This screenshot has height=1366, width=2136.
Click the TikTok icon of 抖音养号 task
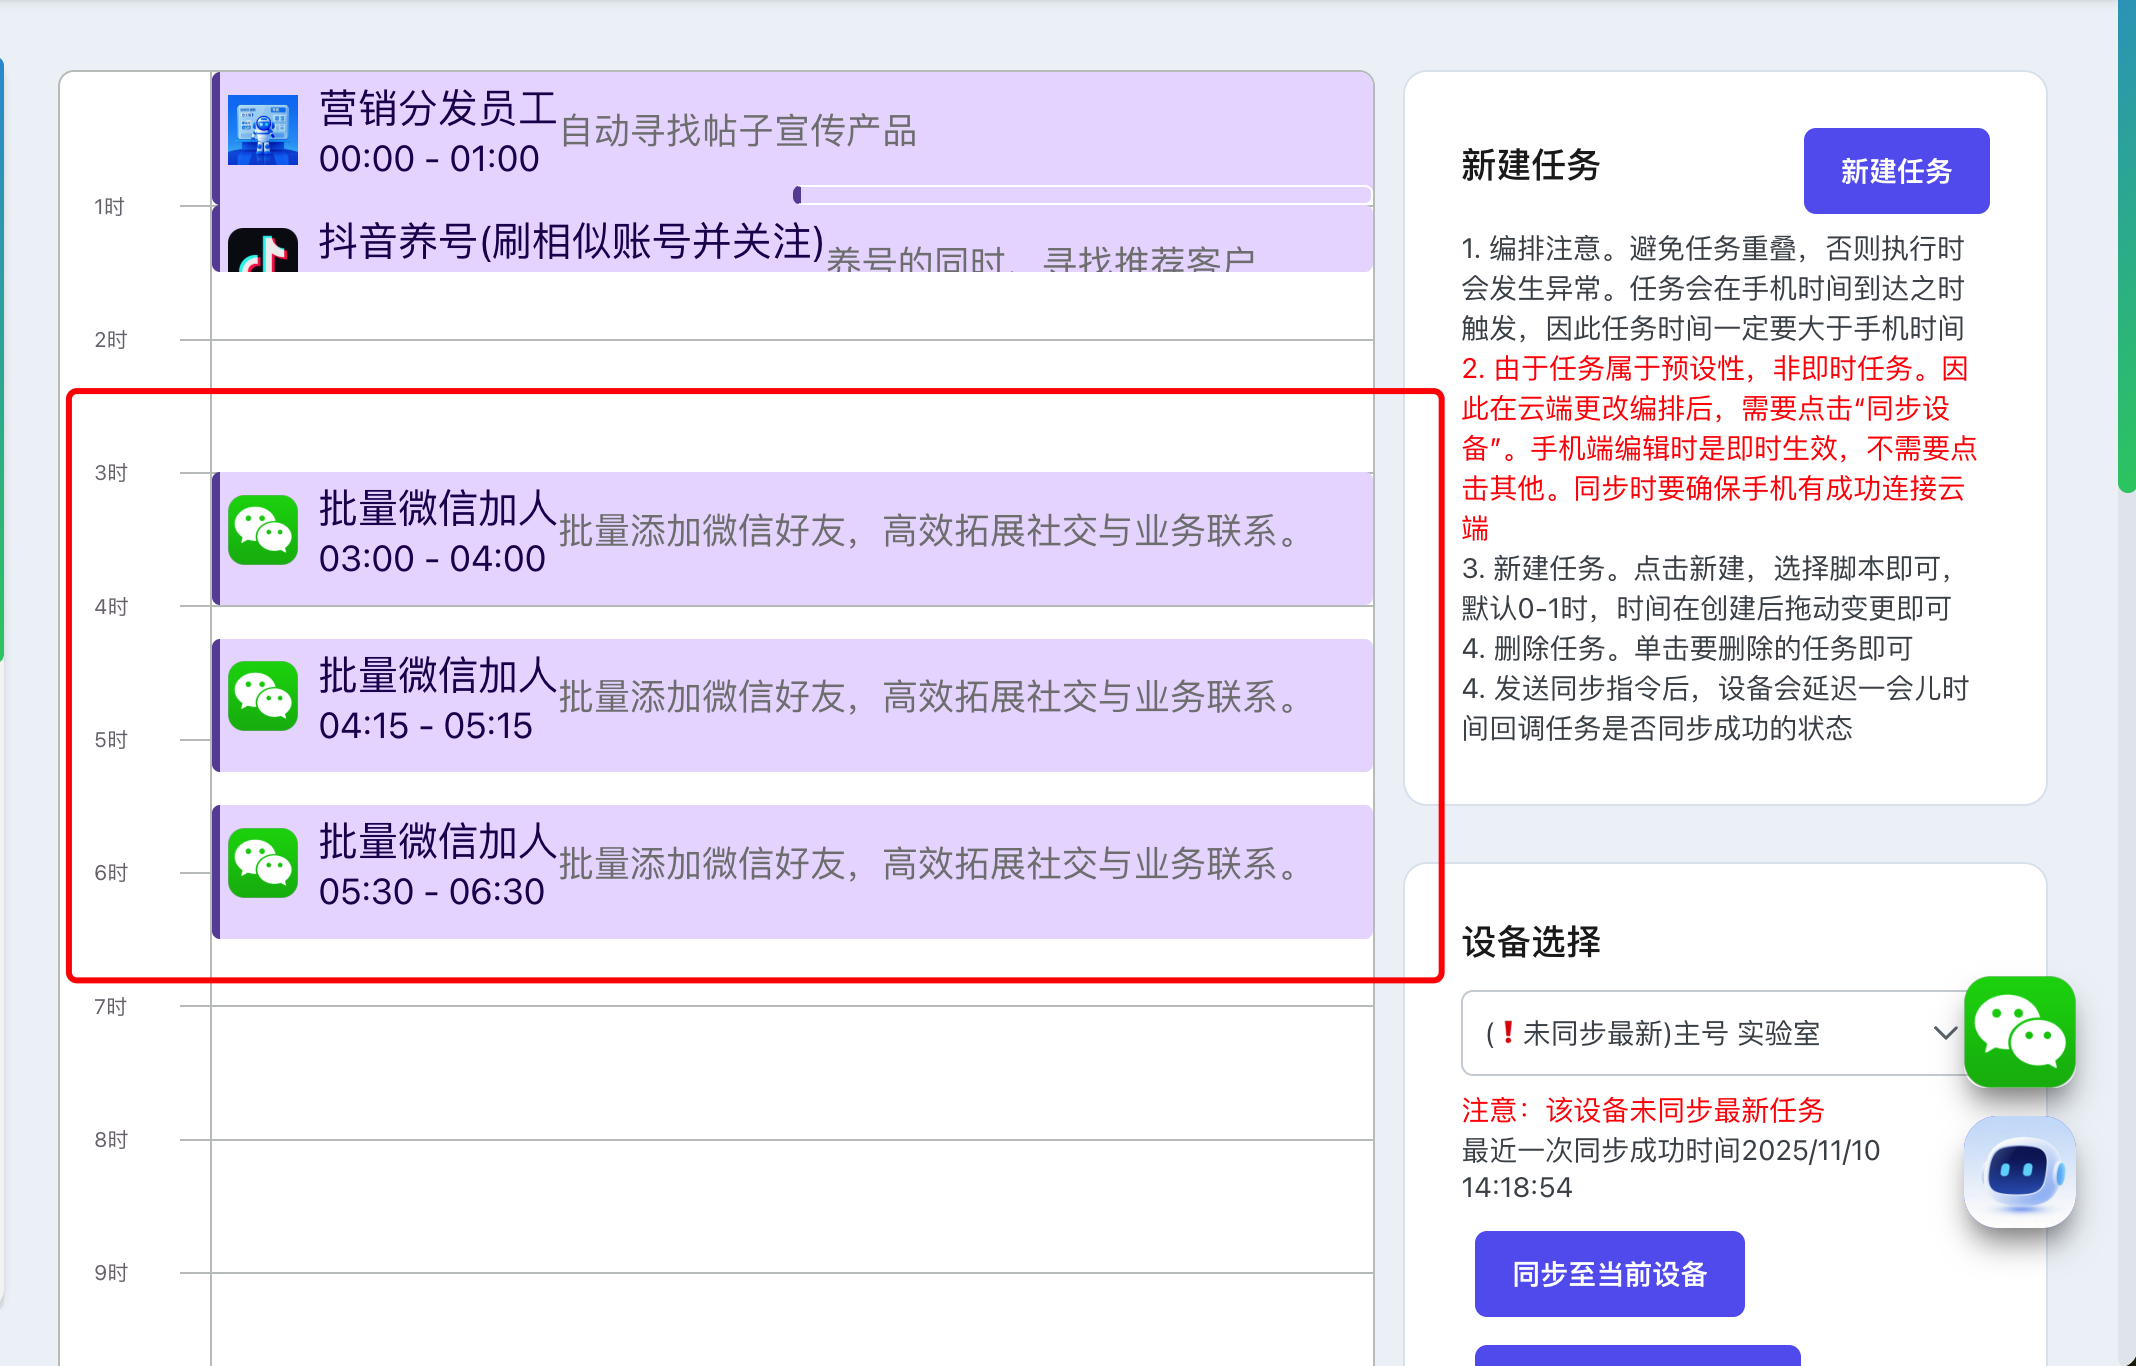[x=262, y=252]
